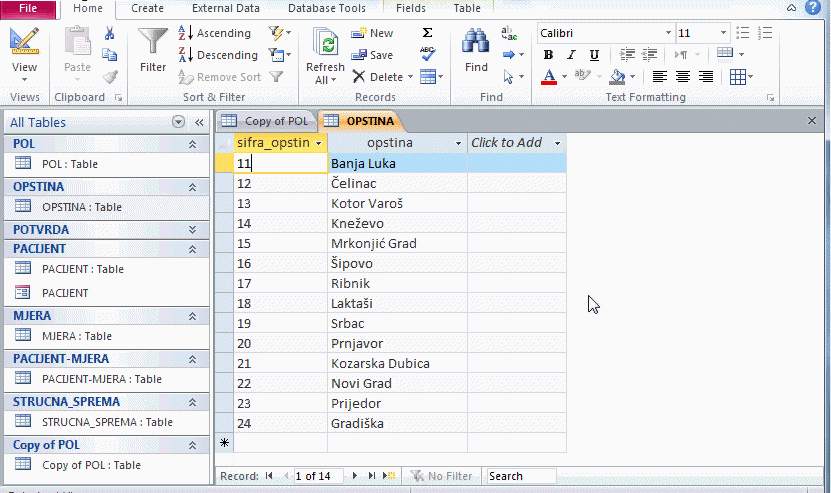The height and width of the screenshot is (493, 831).
Task: Click the Totals sigma icon
Action: [x=428, y=33]
